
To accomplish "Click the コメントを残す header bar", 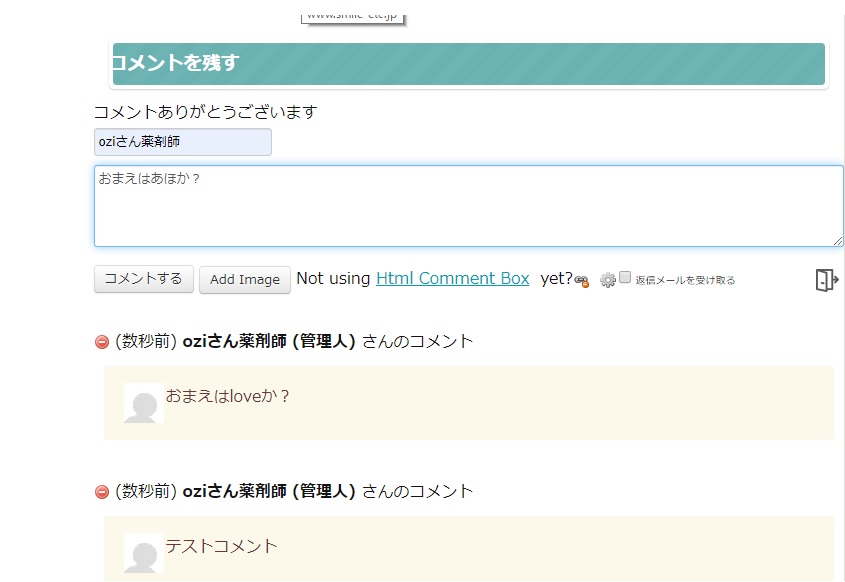I will [x=468, y=64].
